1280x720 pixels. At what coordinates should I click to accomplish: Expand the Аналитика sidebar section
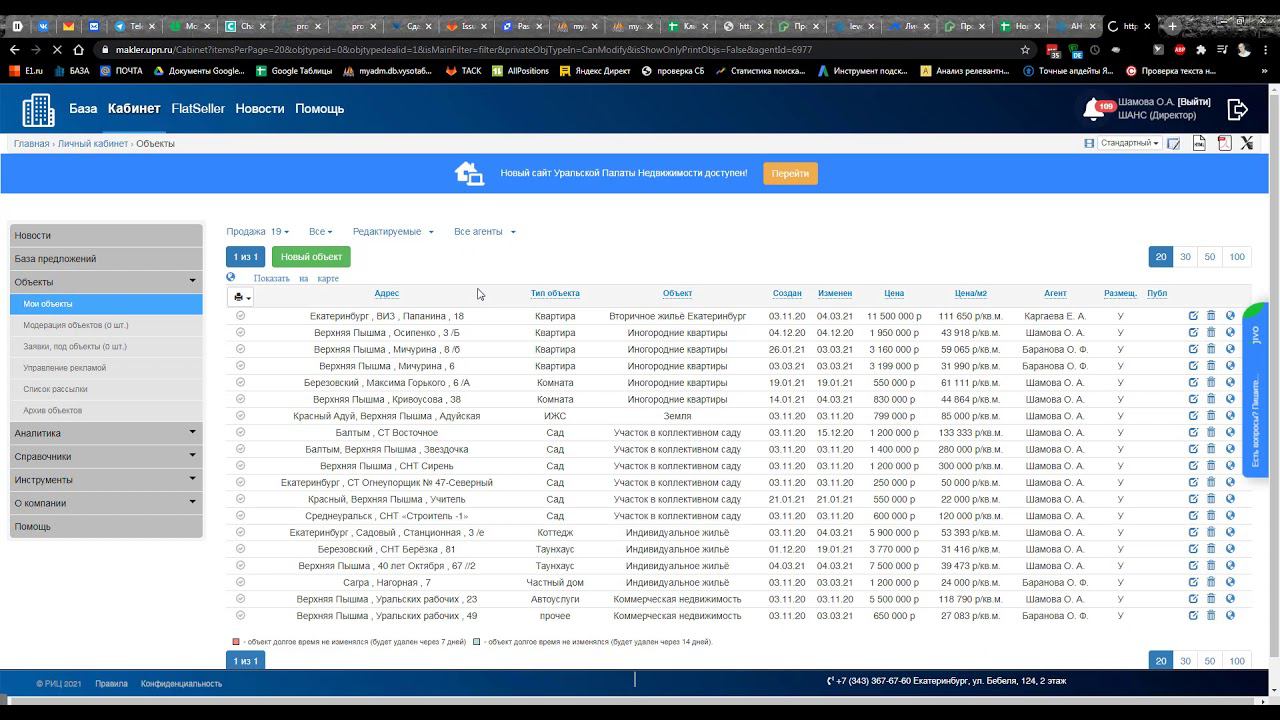[106, 433]
